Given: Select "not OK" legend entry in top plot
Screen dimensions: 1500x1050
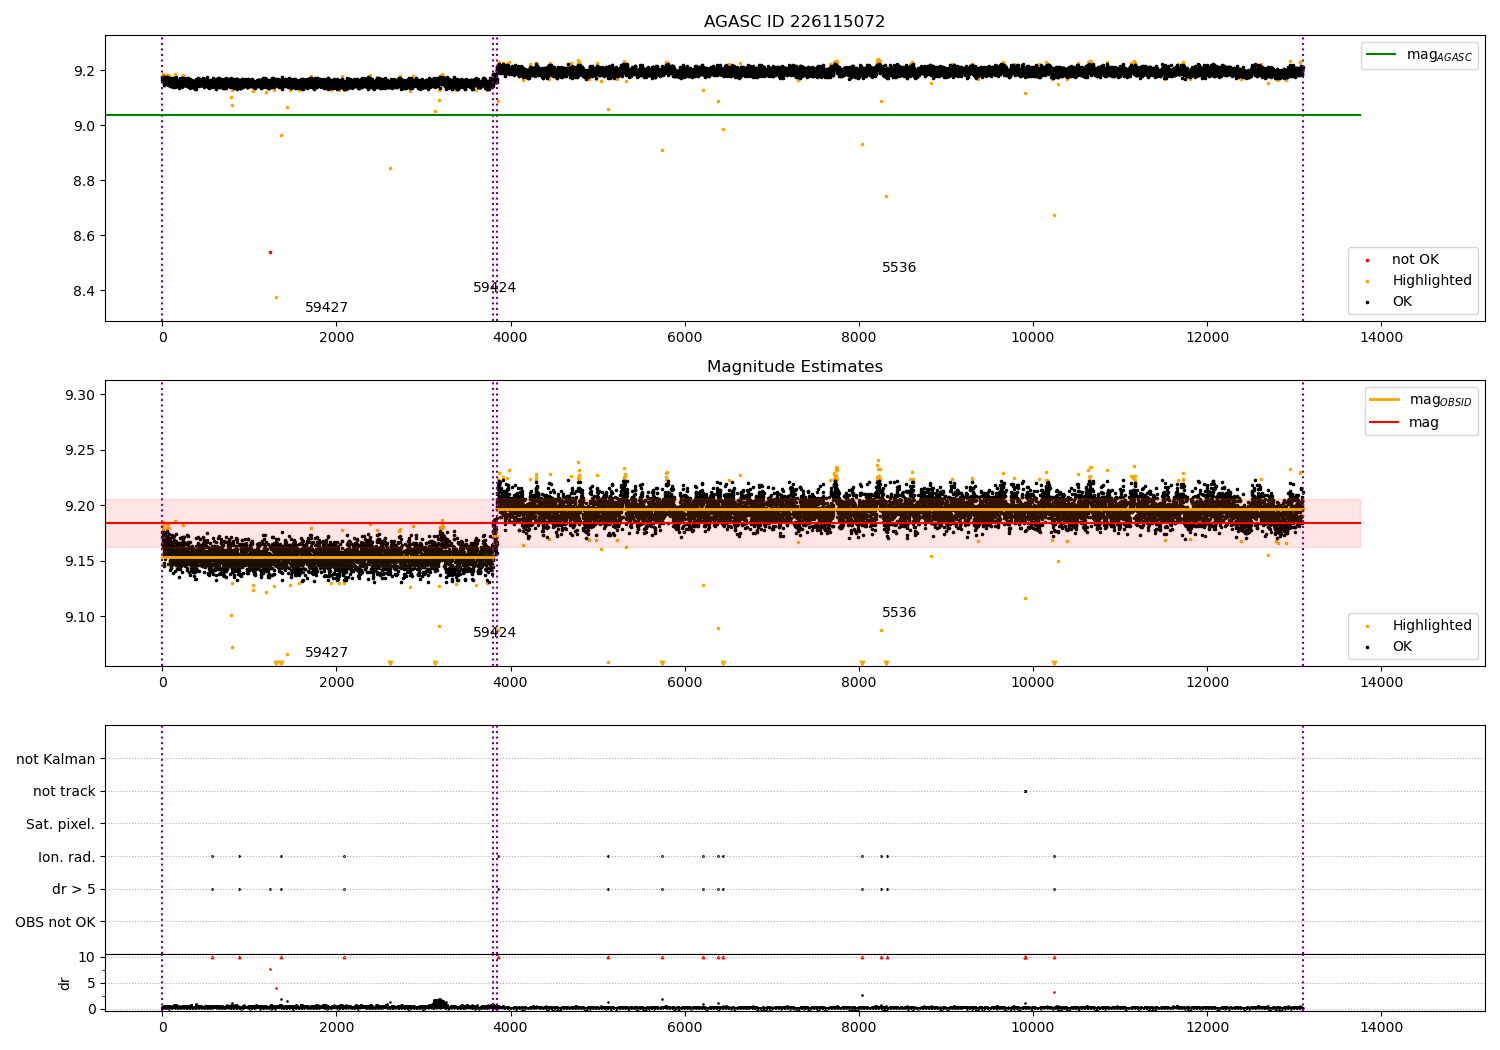Looking at the screenshot, I should click(1415, 260).
